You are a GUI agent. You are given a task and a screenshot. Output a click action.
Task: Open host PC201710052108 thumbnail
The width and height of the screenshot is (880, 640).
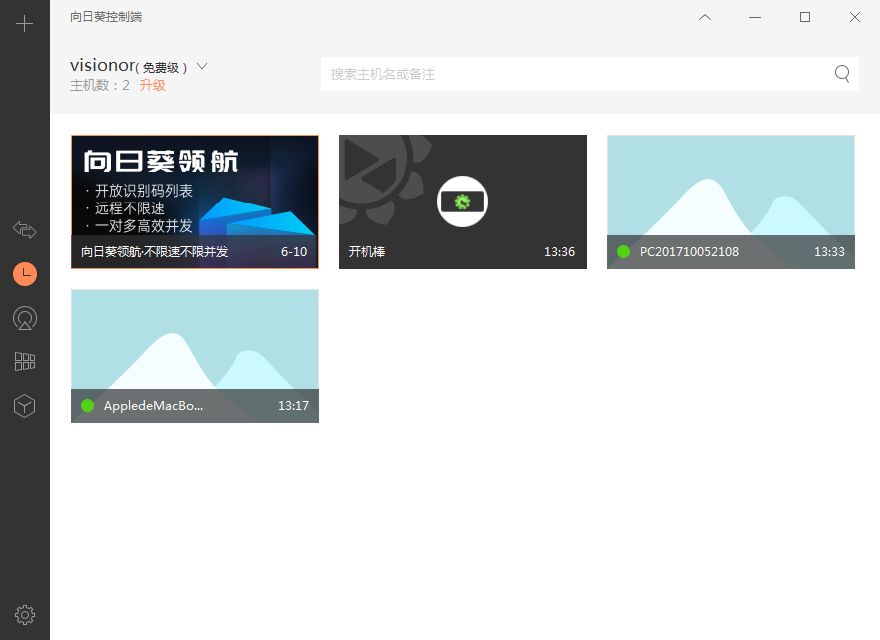point(730,185)
